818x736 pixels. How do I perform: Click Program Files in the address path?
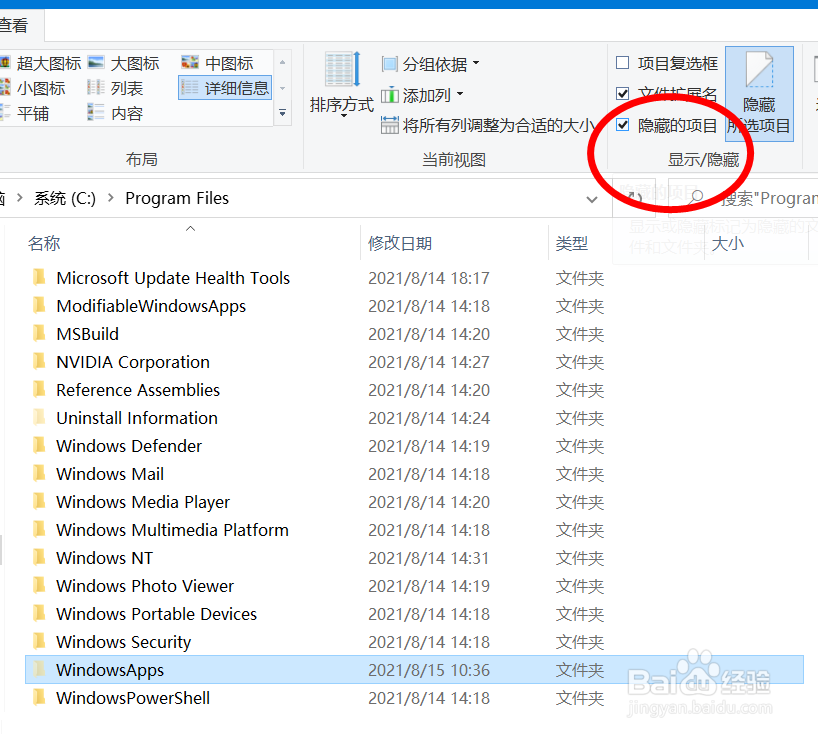177,198
